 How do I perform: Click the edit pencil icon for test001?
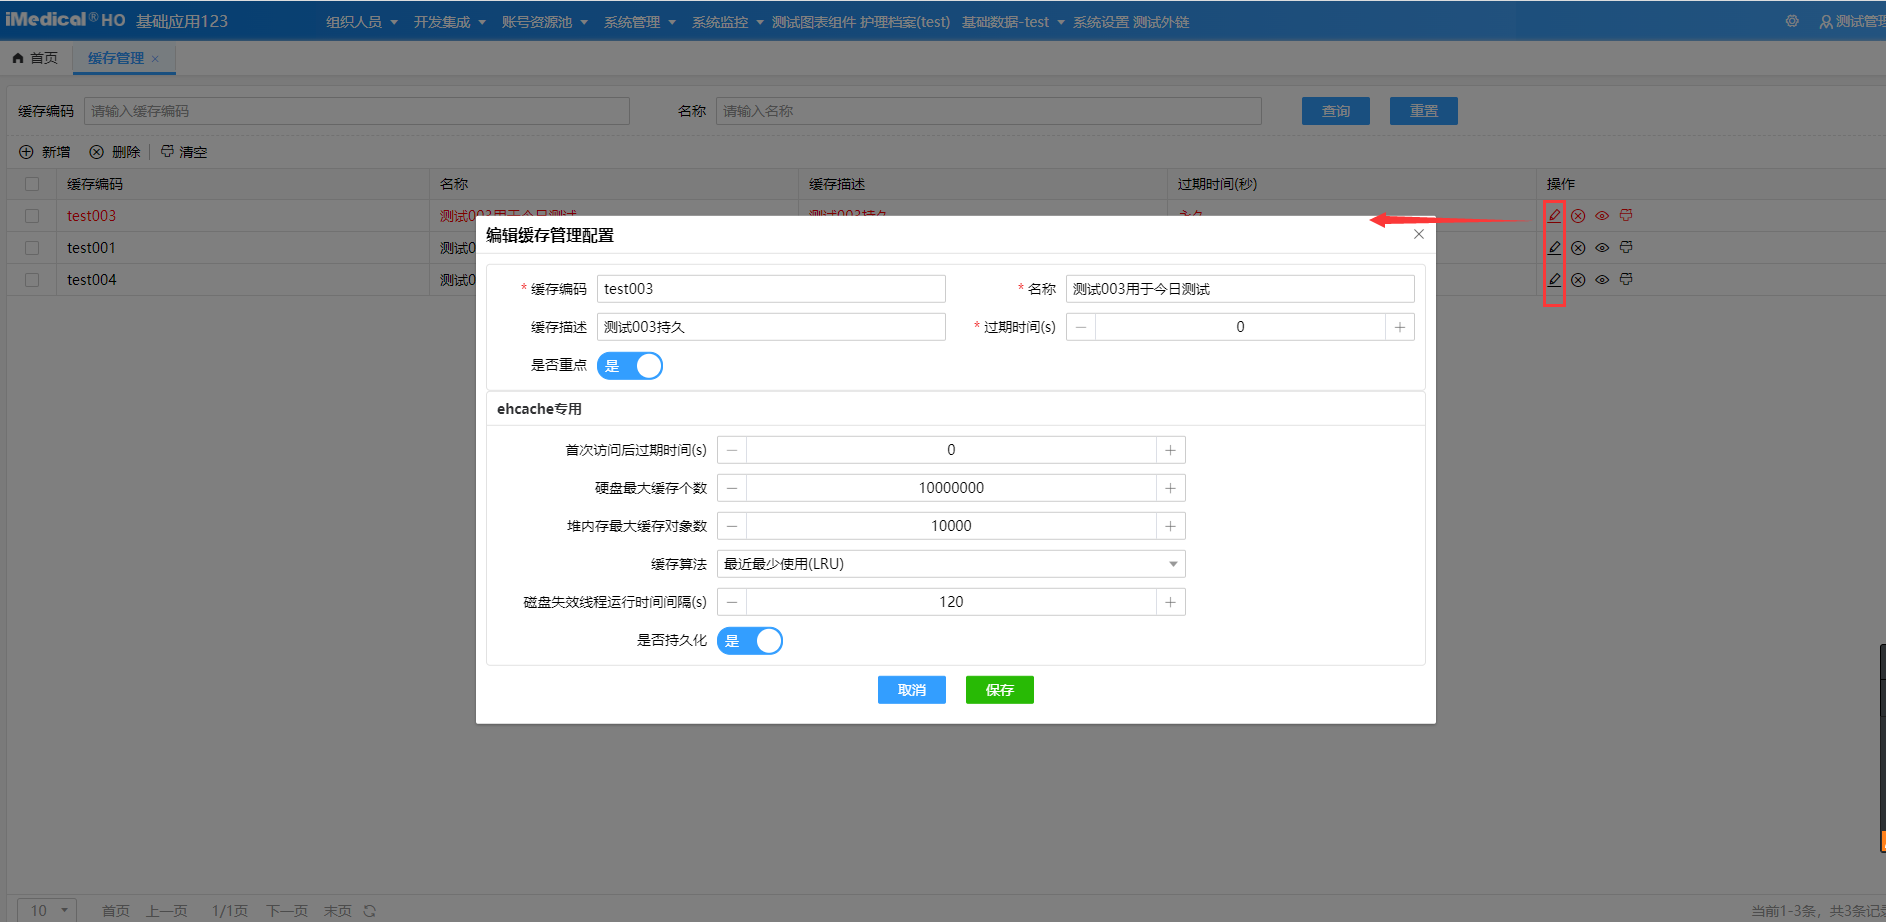(1554, 248)
